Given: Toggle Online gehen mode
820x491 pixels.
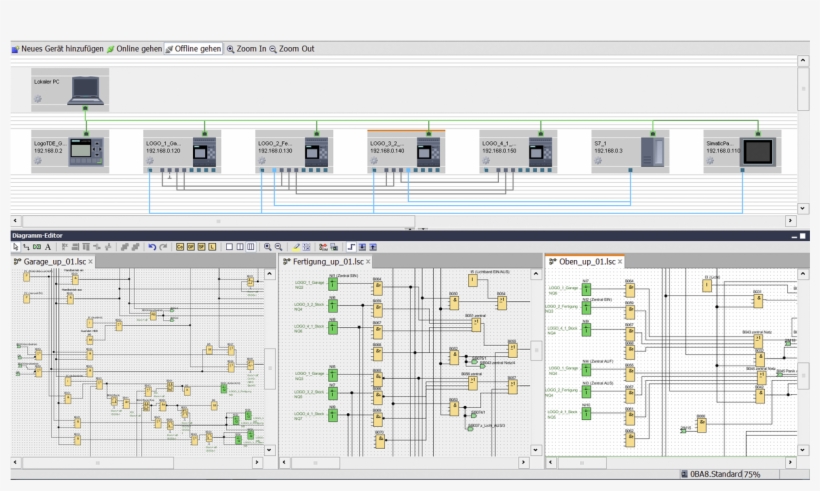Looking at the screenshot, I should 135,48.
